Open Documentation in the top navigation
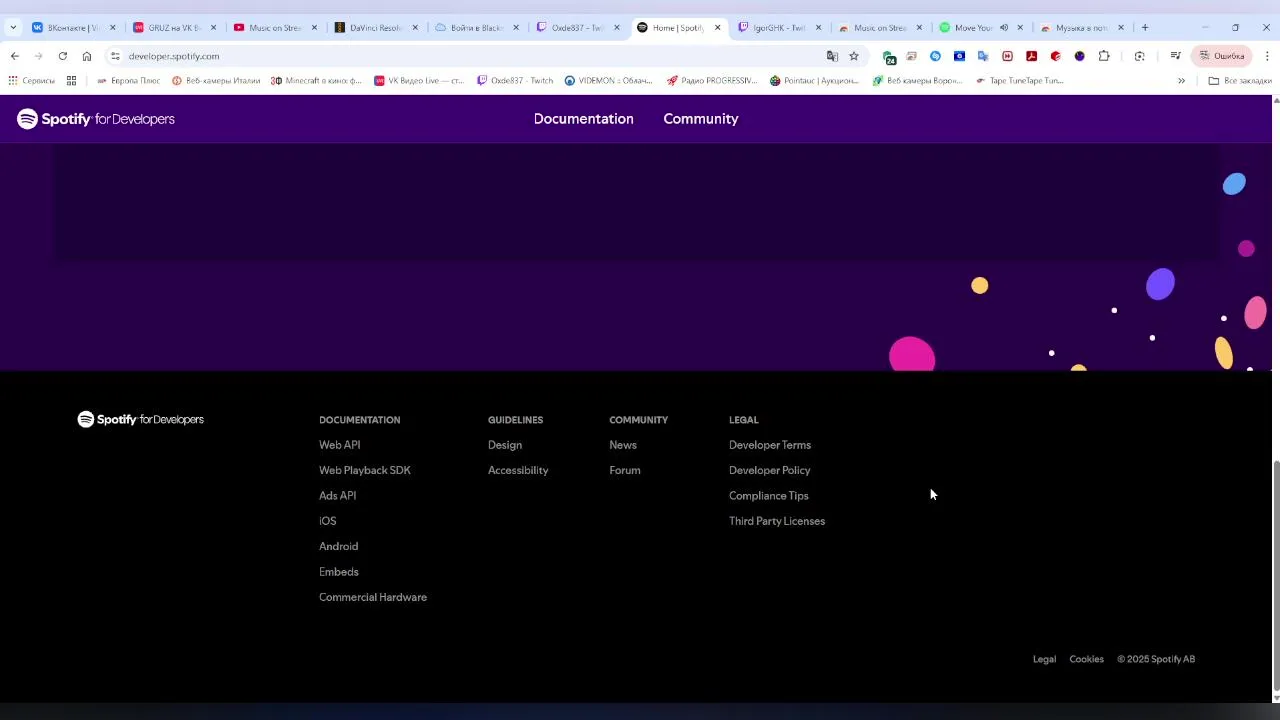Screen dimensions: 1280x720 click(x=584, y=119)
